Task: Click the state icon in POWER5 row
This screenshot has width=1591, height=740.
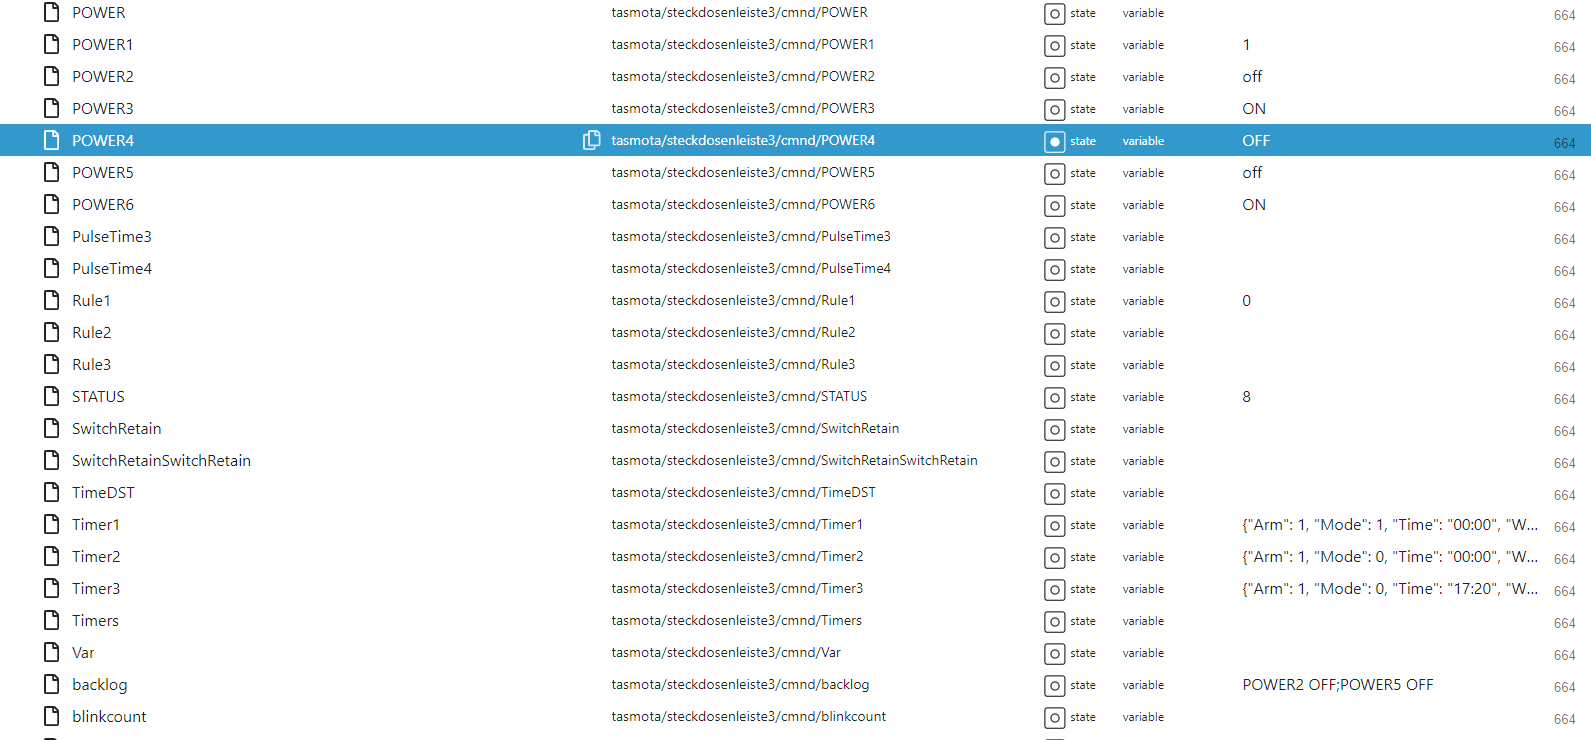Action: pos(1054,173)
